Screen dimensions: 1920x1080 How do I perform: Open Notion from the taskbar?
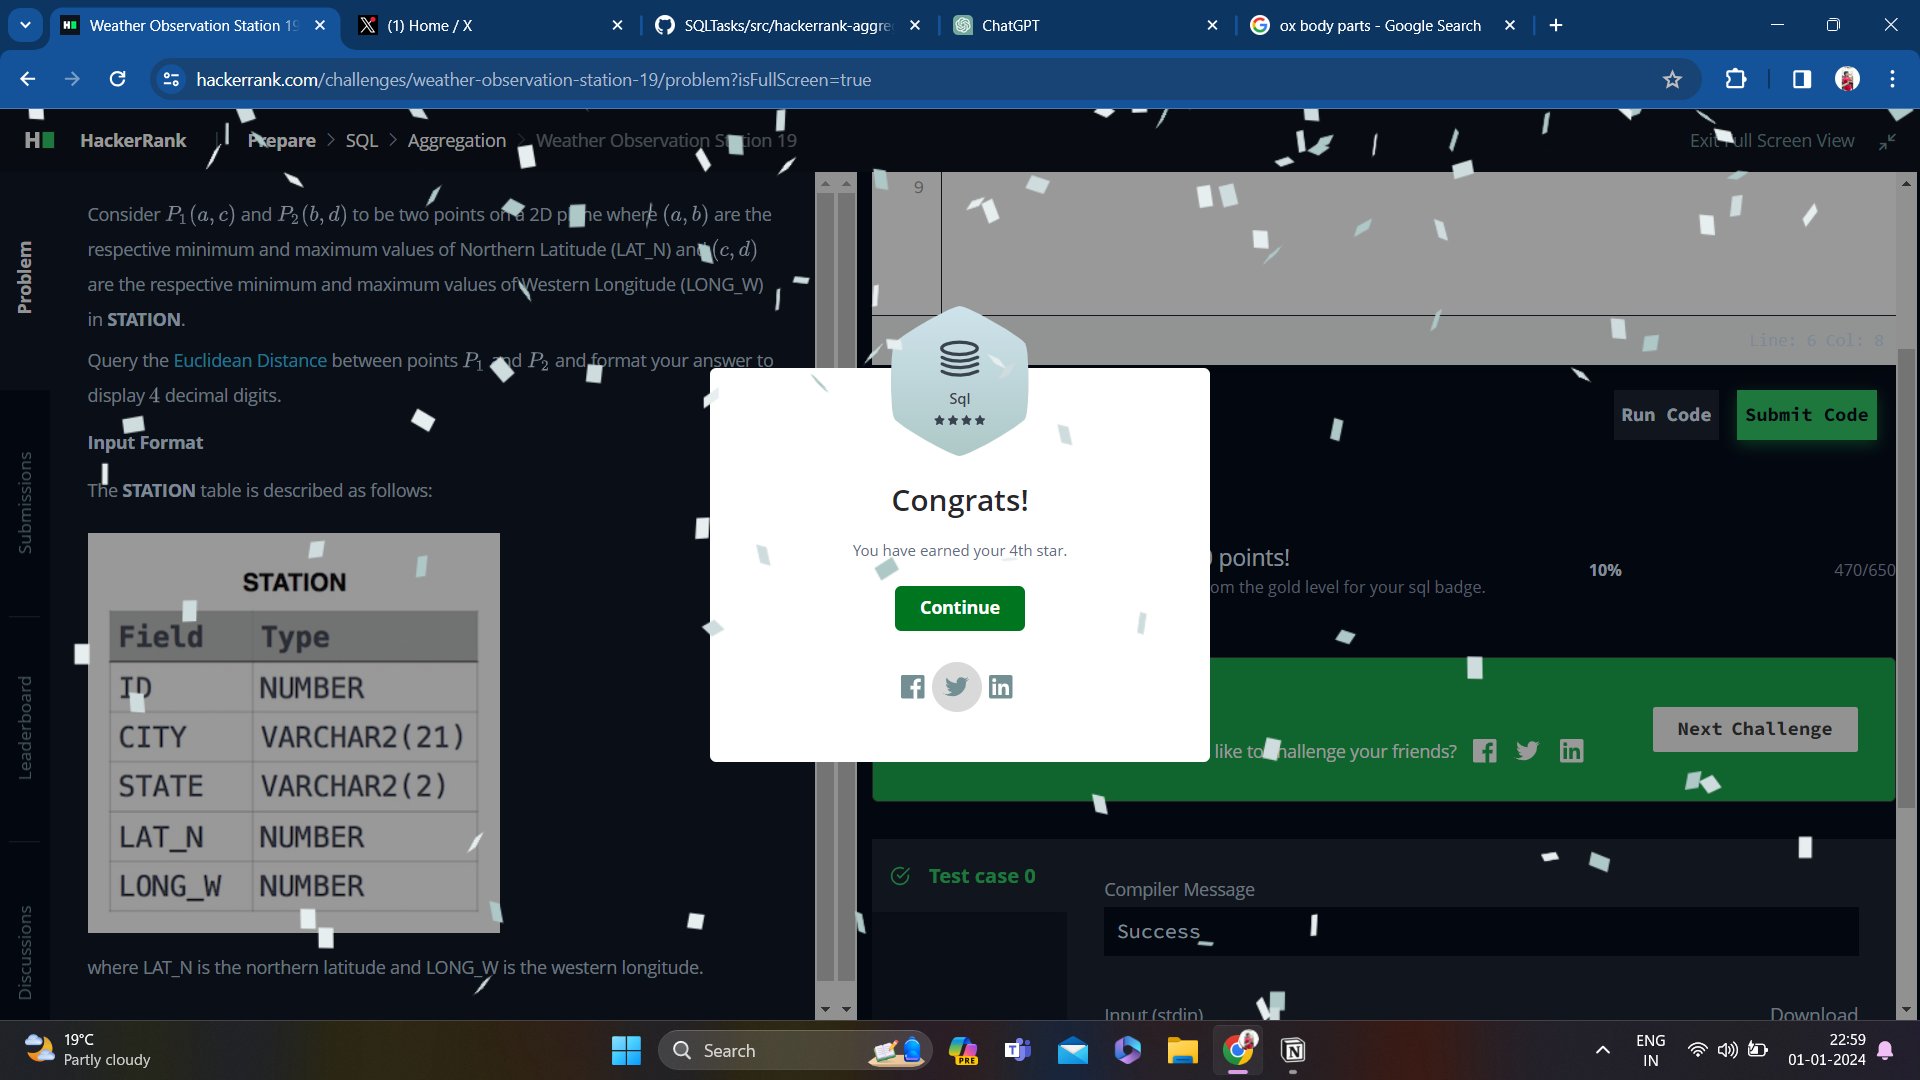point(1293,1050)
